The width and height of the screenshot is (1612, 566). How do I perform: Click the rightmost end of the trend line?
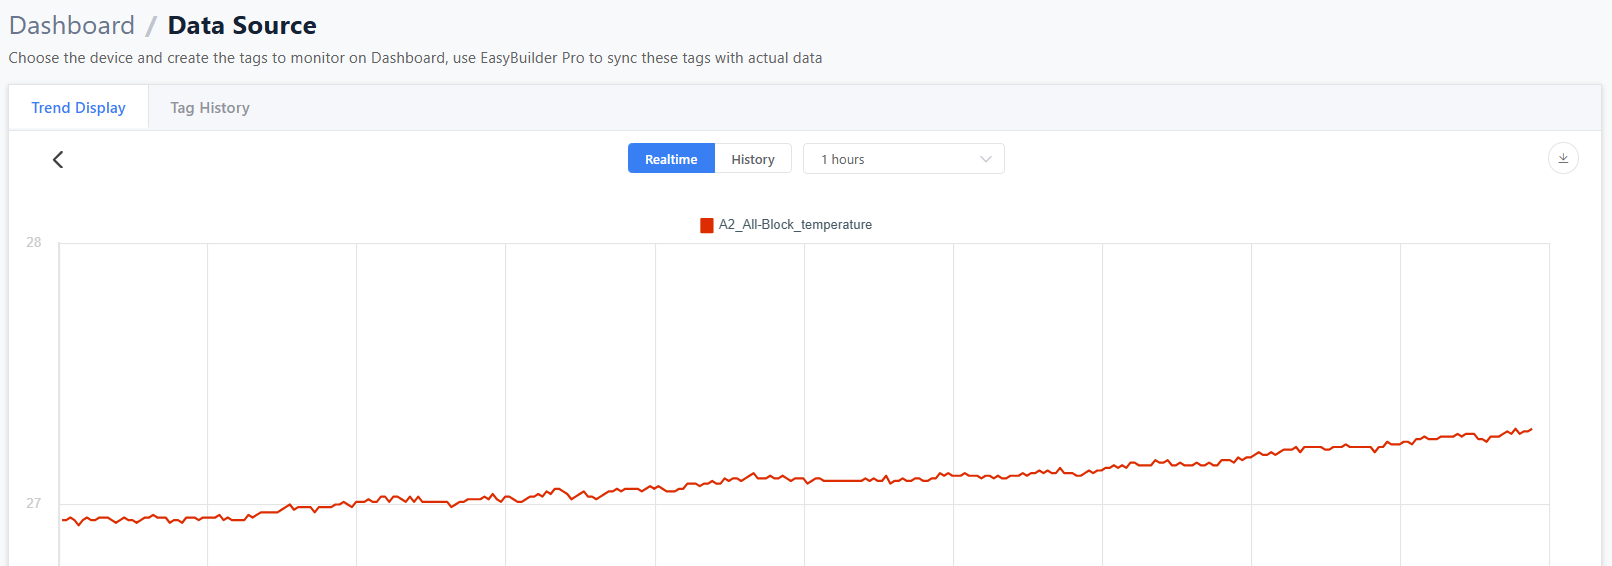[1531, 430]
